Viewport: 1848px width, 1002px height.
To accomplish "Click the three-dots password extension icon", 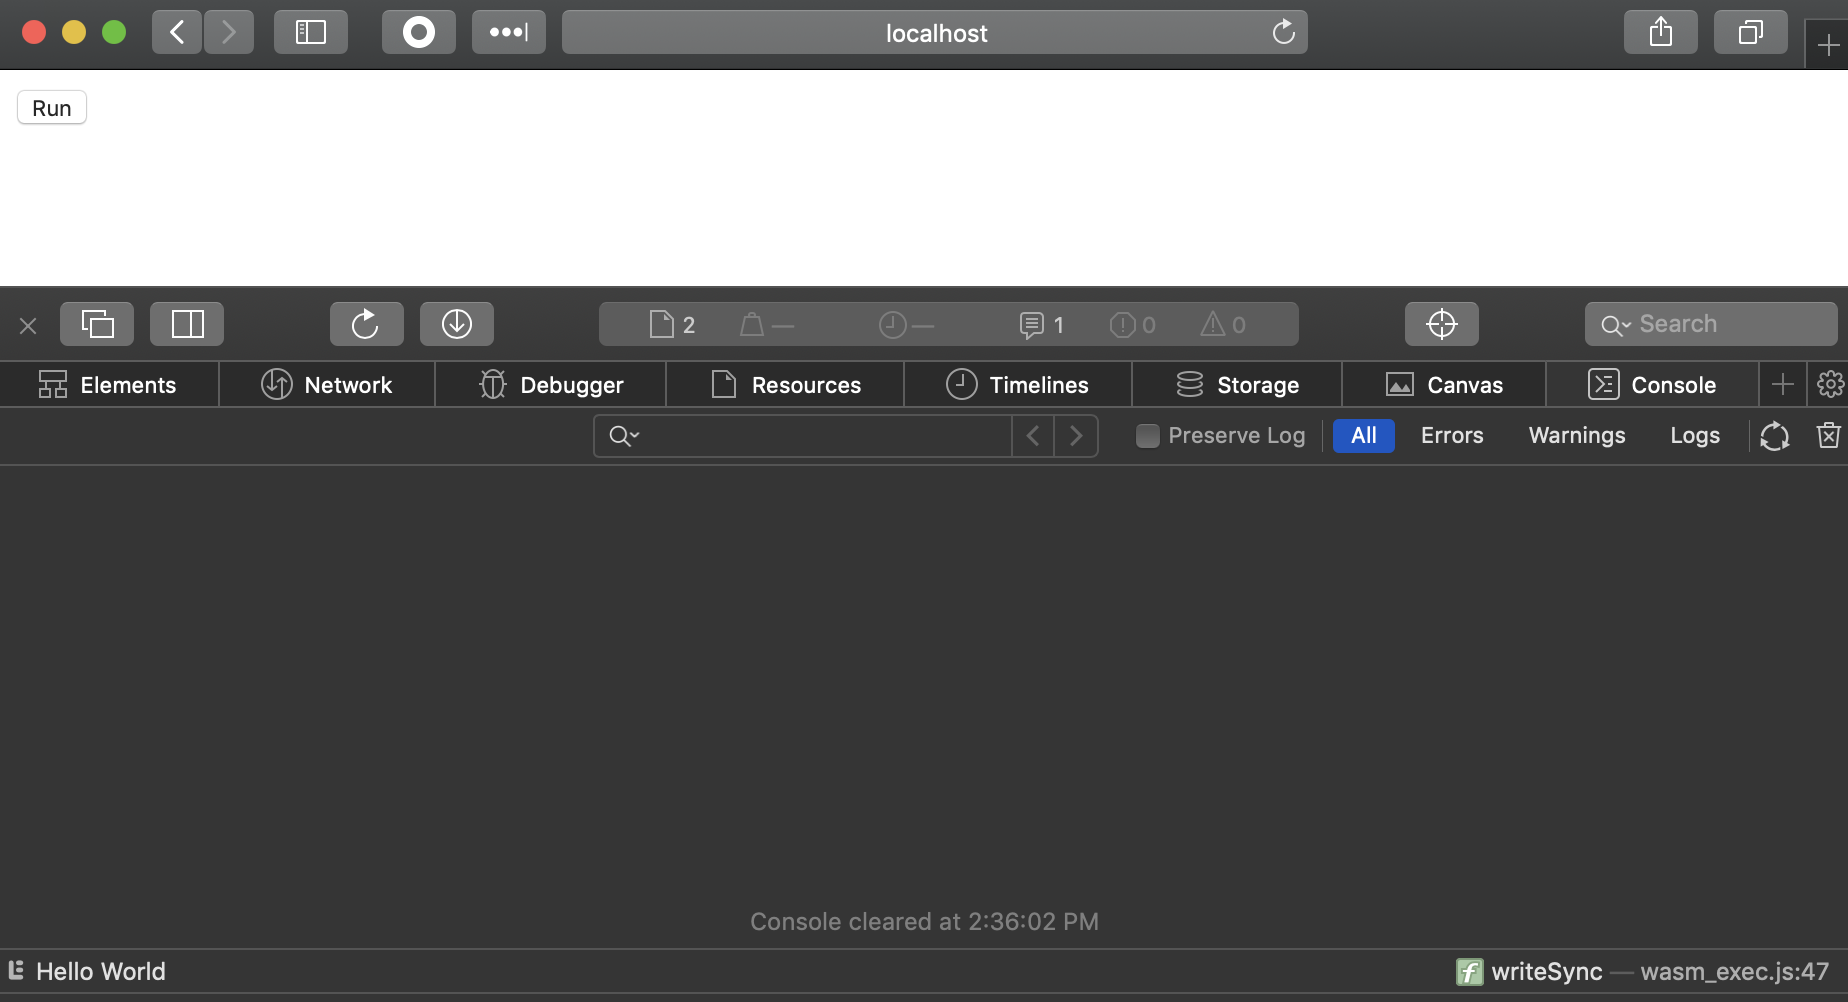I will (509, 32).
